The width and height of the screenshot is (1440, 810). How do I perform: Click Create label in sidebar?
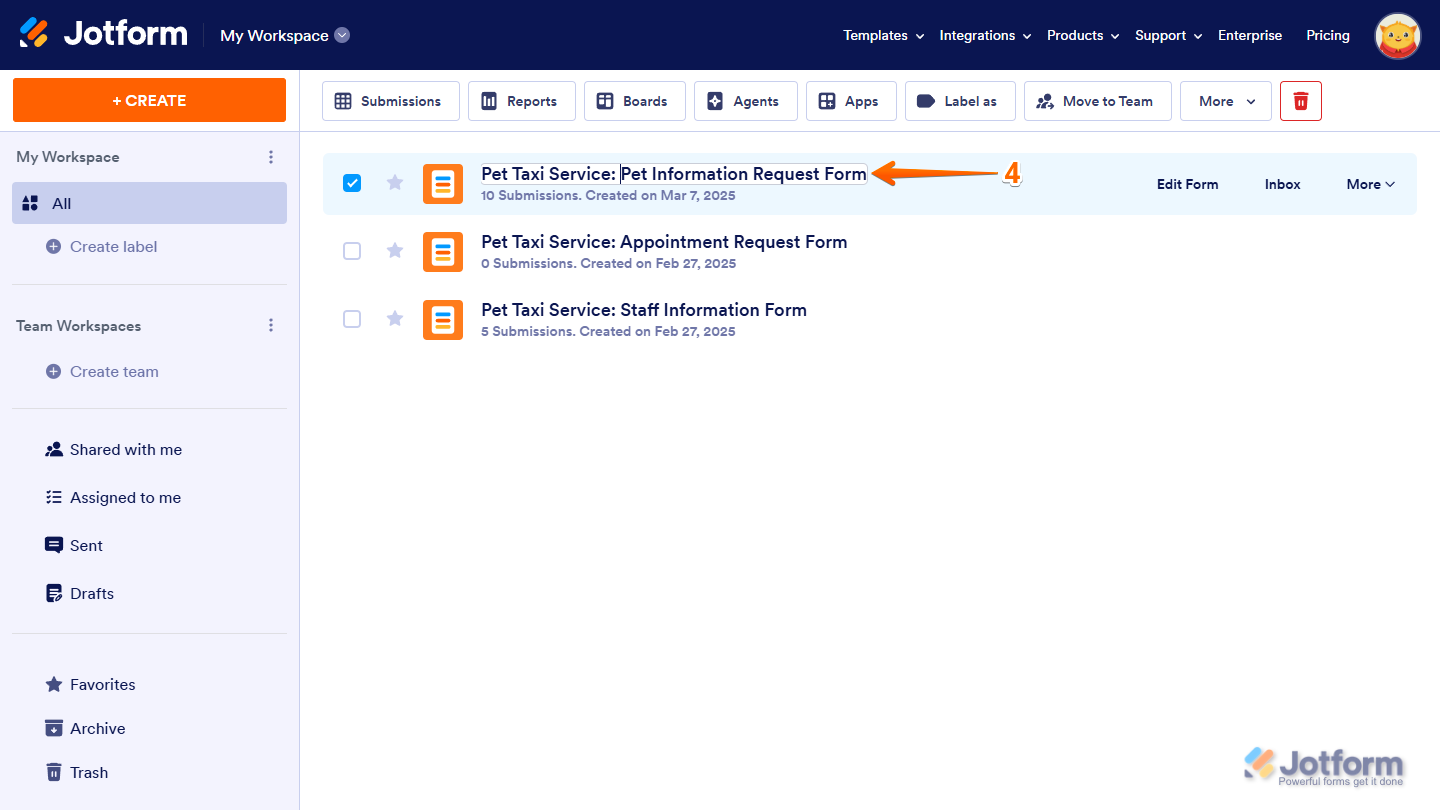(x=102, y=247)
